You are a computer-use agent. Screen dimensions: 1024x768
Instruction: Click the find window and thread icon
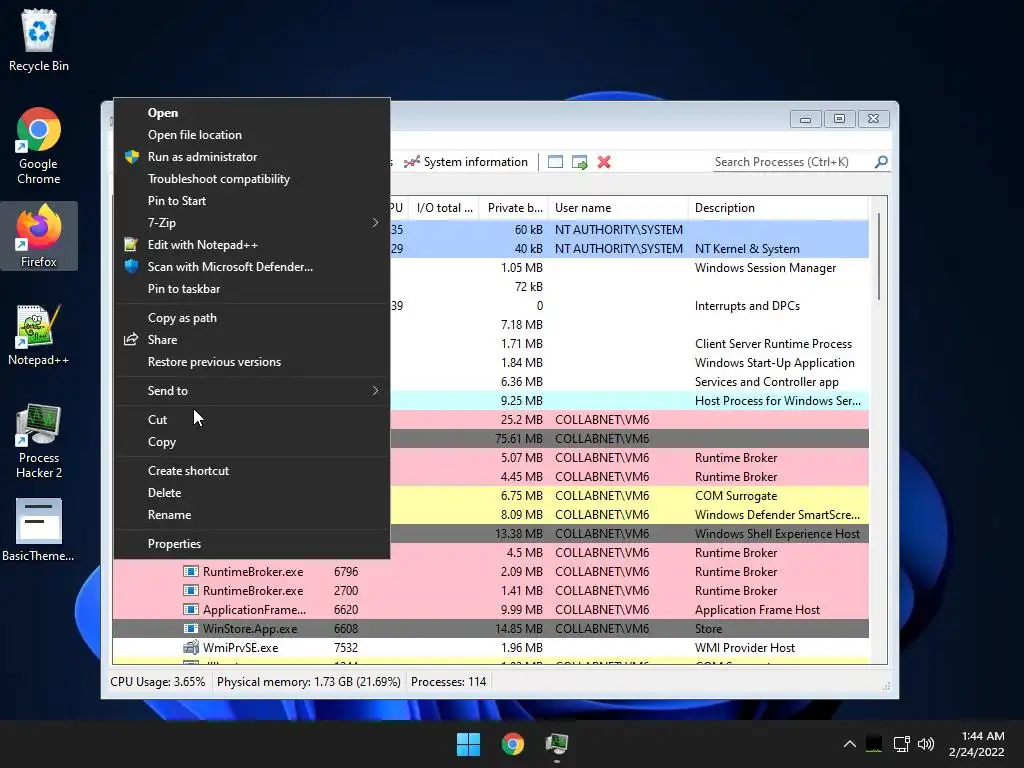579,162
